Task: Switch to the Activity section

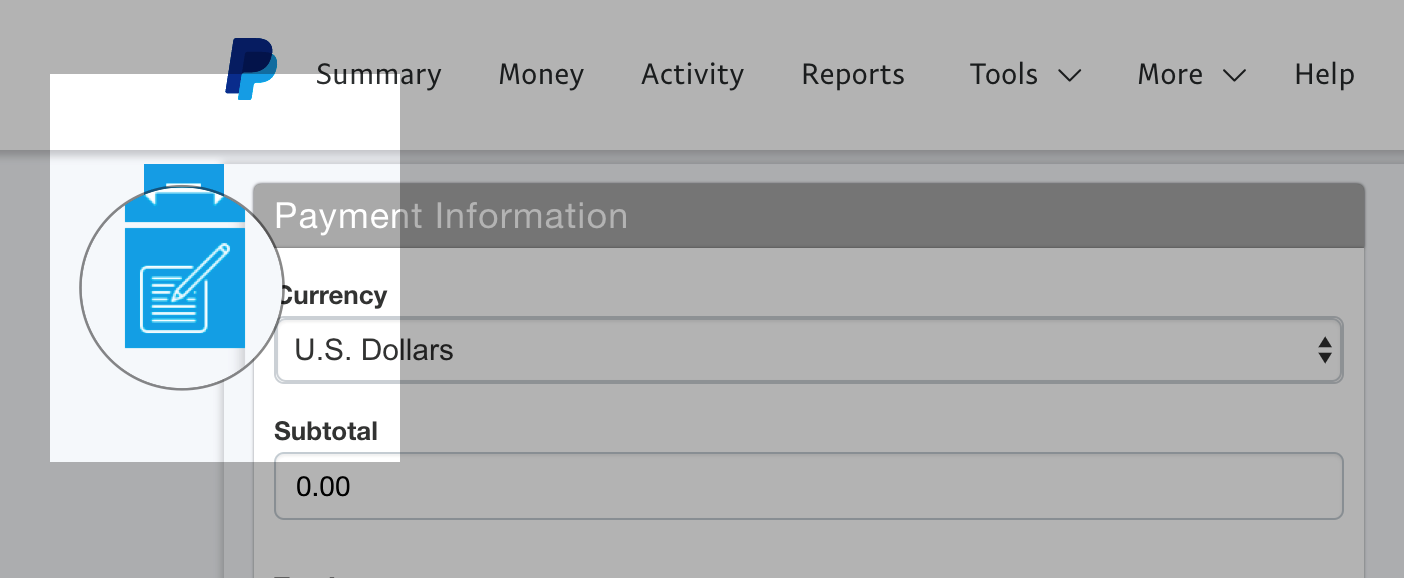Action: point(692,75)
